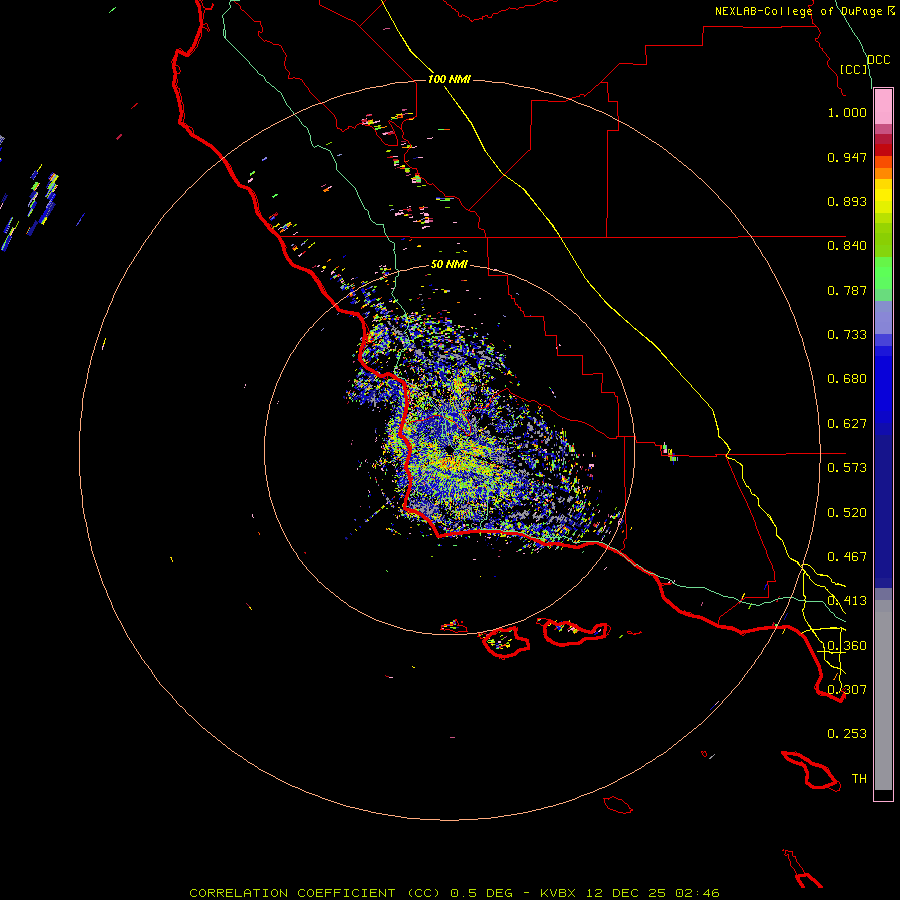Click the pink segment of the color bar
Screen dimensions: 900x900
click(883, 107)
